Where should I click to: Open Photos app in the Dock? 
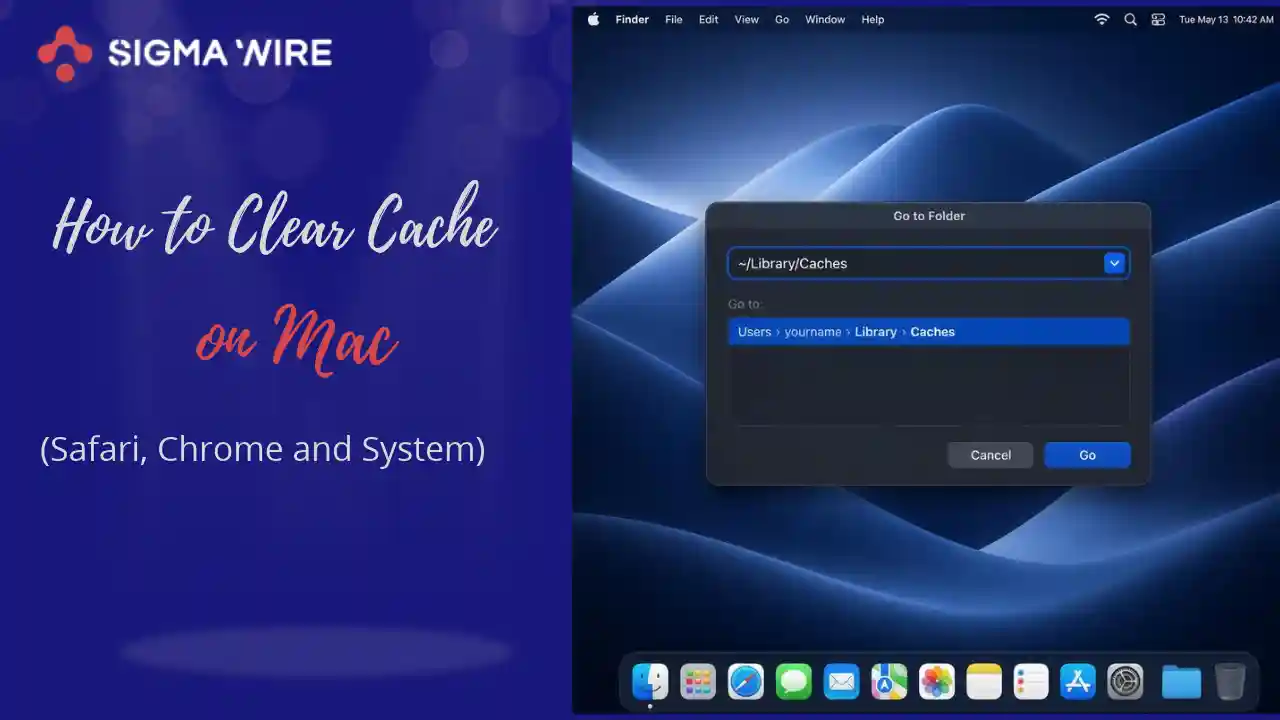coord(937,682)
